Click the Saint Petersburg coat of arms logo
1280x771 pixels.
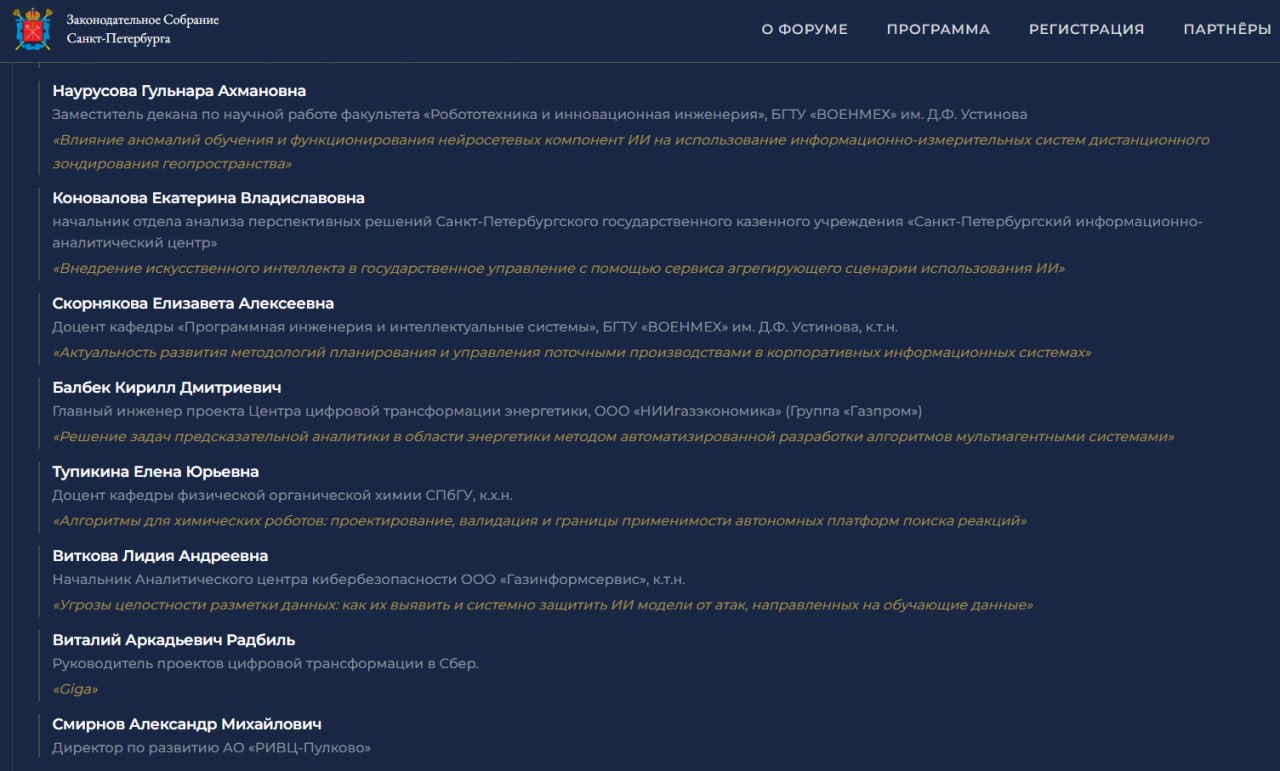[32, 29]
